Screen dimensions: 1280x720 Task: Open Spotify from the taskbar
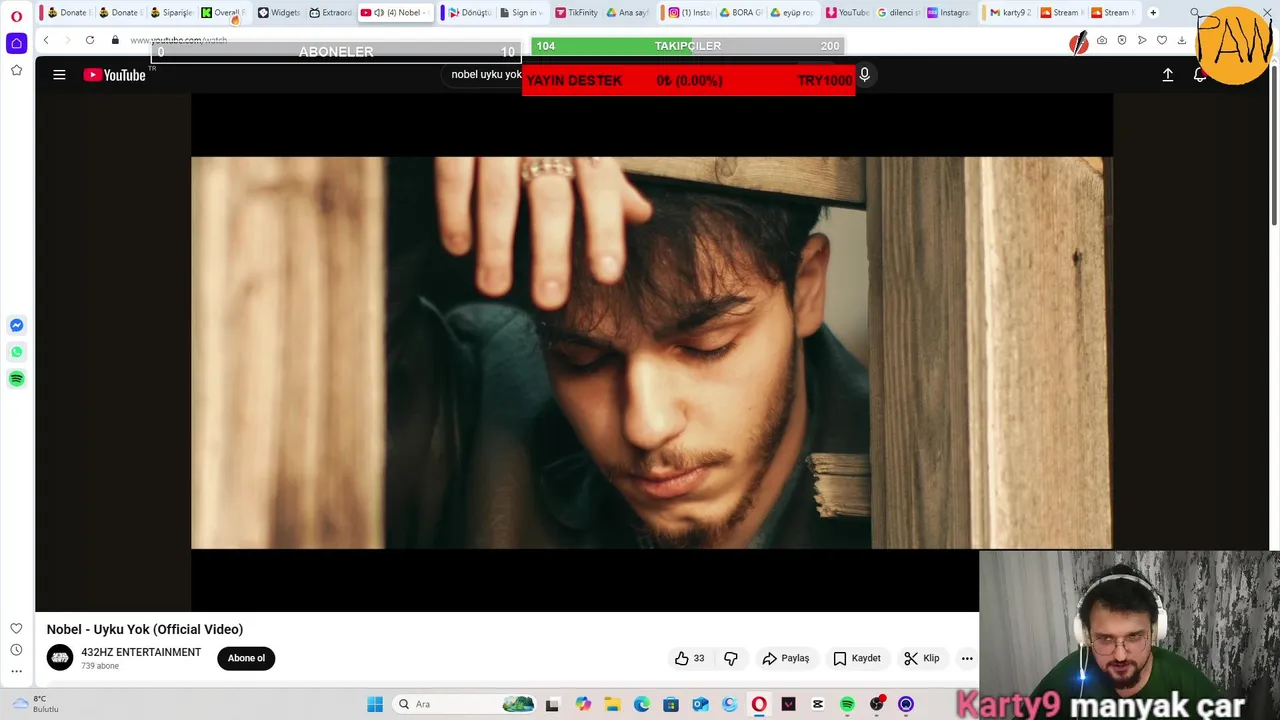pos(847,704)
